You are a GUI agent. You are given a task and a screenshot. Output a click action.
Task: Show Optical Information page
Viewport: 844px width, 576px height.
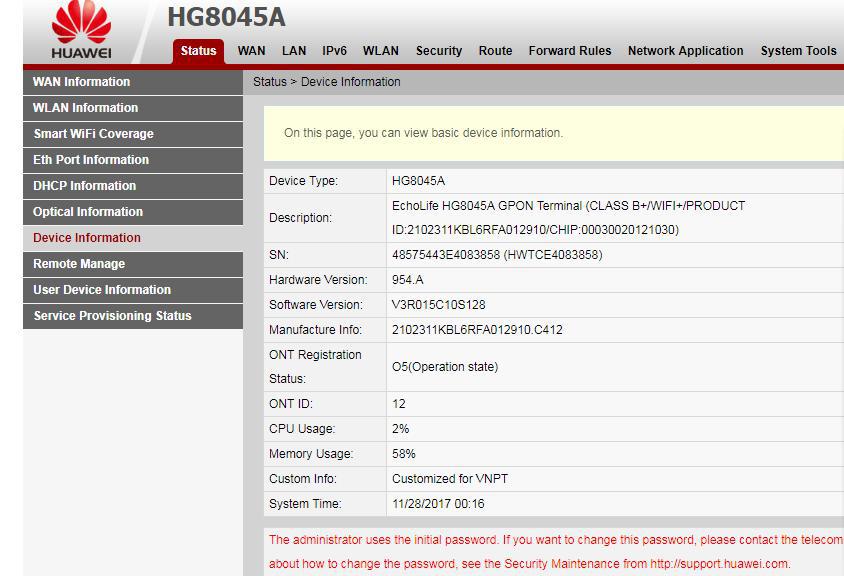(x=133, y=212)
